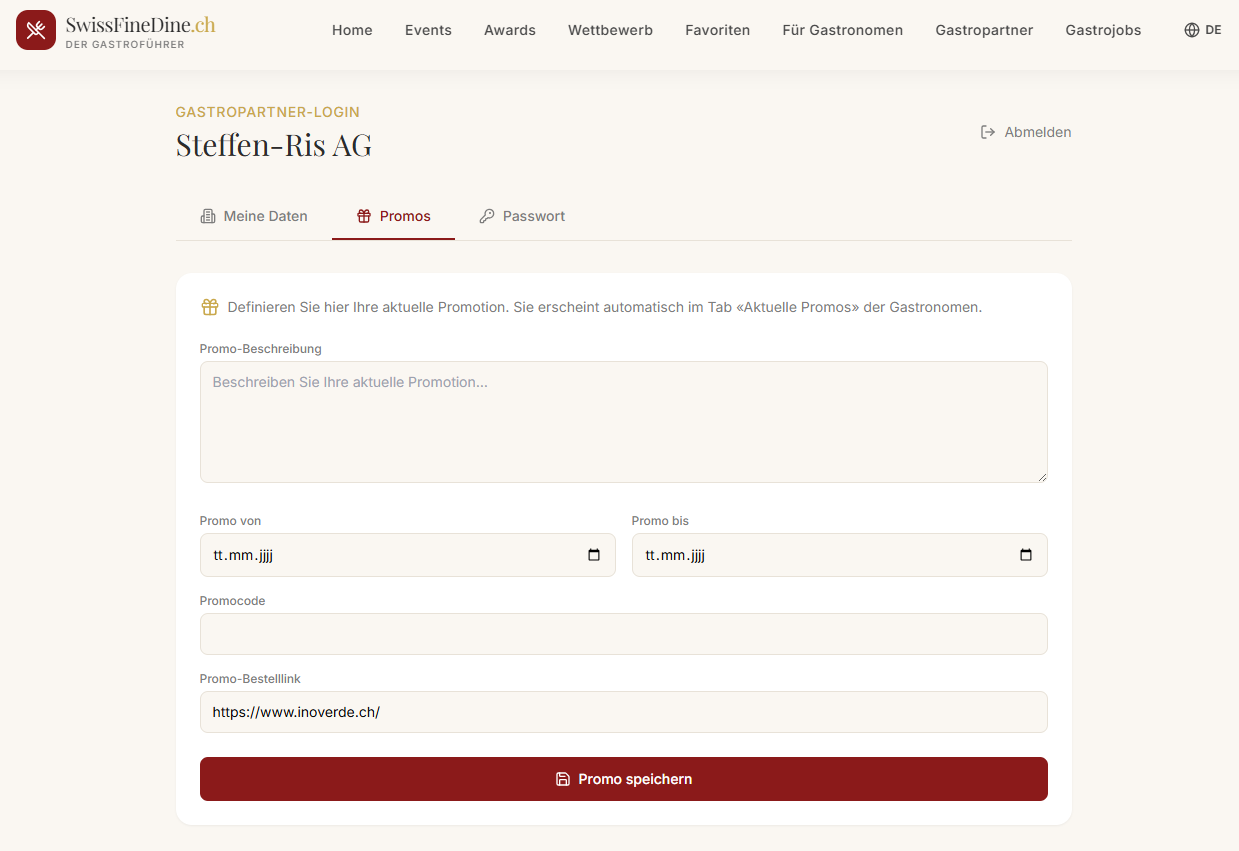
Task: Go to Events in the navigation
Action: pyautogui.click(x=428, y=30)
